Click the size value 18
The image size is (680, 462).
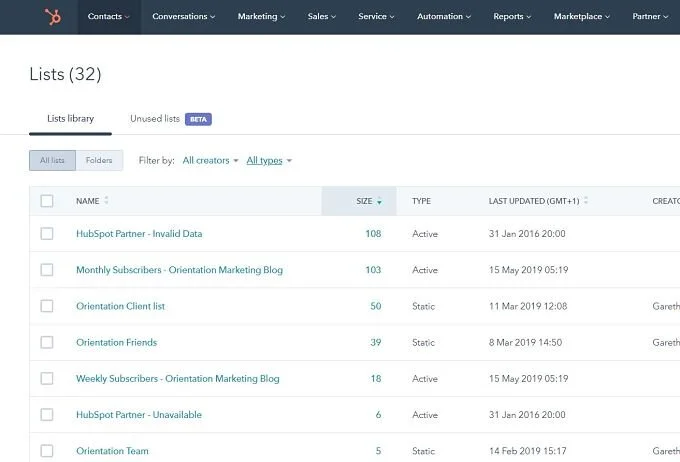click(376, 379)
